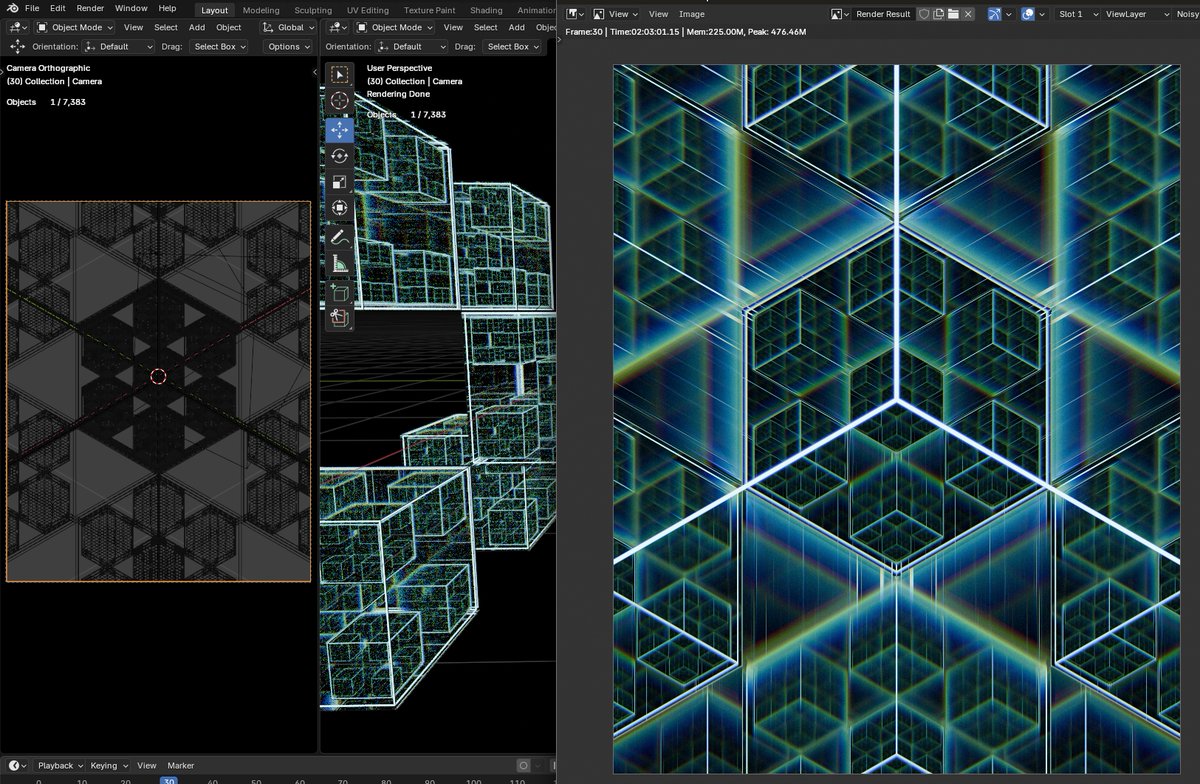
Task: Click the rendered fractal cube image
Action: [x=896, y=418]
